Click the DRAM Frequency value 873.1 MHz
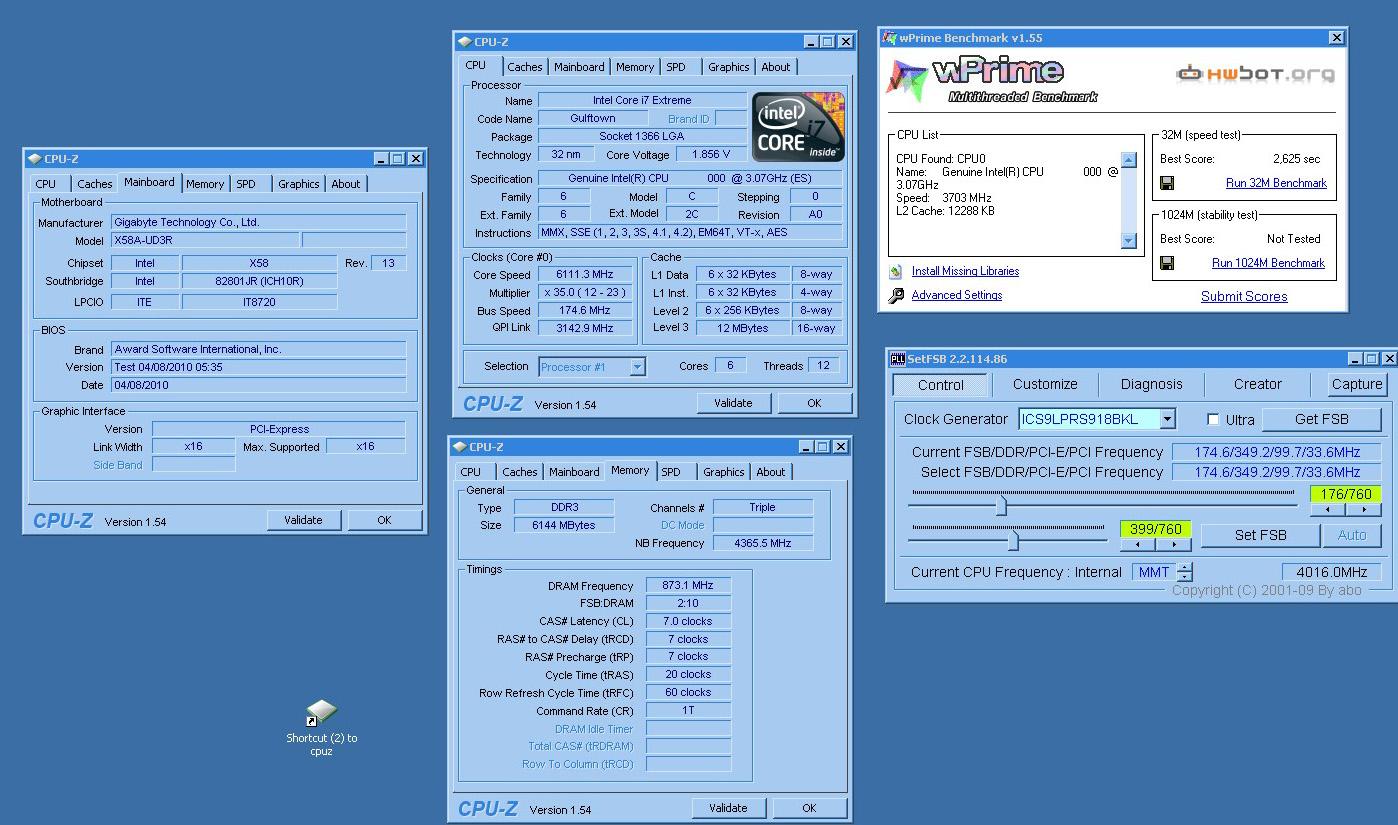The width and height of the screenshot is (1398, 825). pyautogui.click(x=688, y=586)
